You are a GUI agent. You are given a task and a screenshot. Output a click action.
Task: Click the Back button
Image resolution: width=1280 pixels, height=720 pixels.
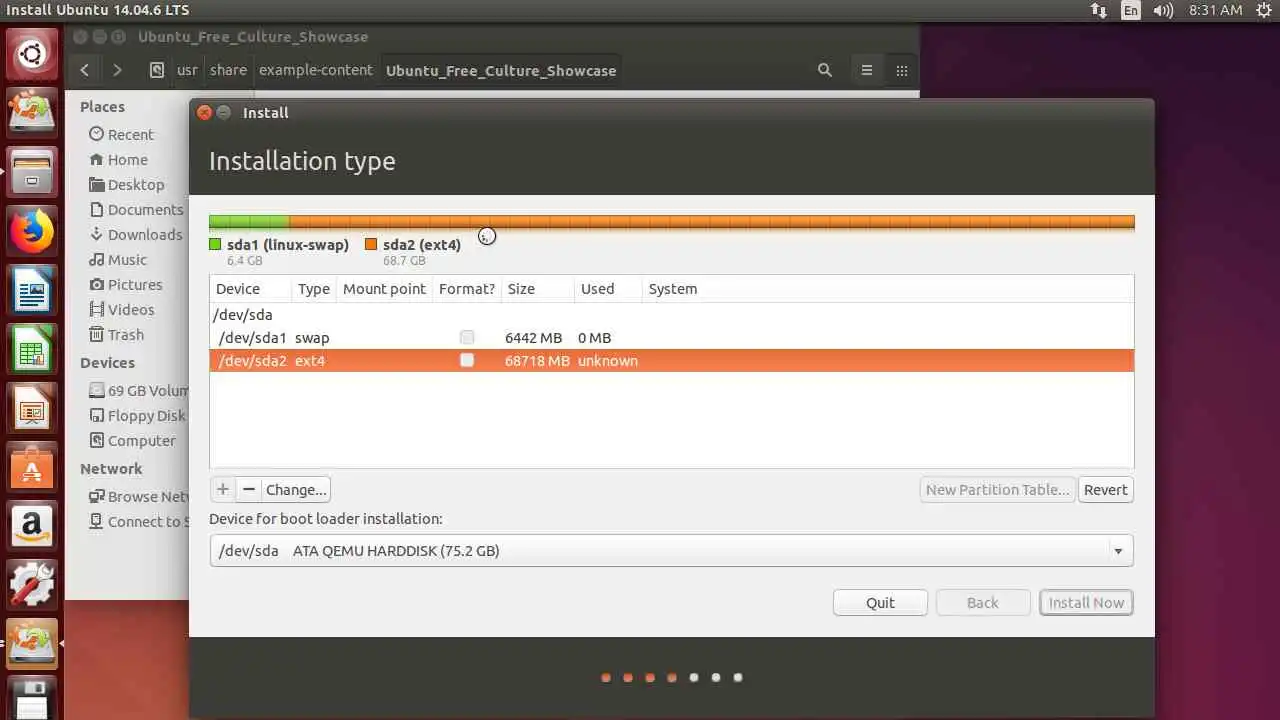[x=982, y=602]
